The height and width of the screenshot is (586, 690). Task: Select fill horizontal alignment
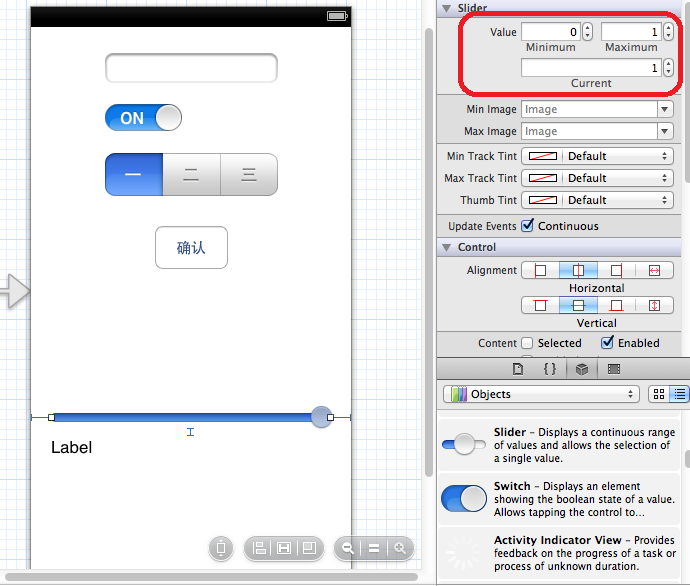click(654, 270)
